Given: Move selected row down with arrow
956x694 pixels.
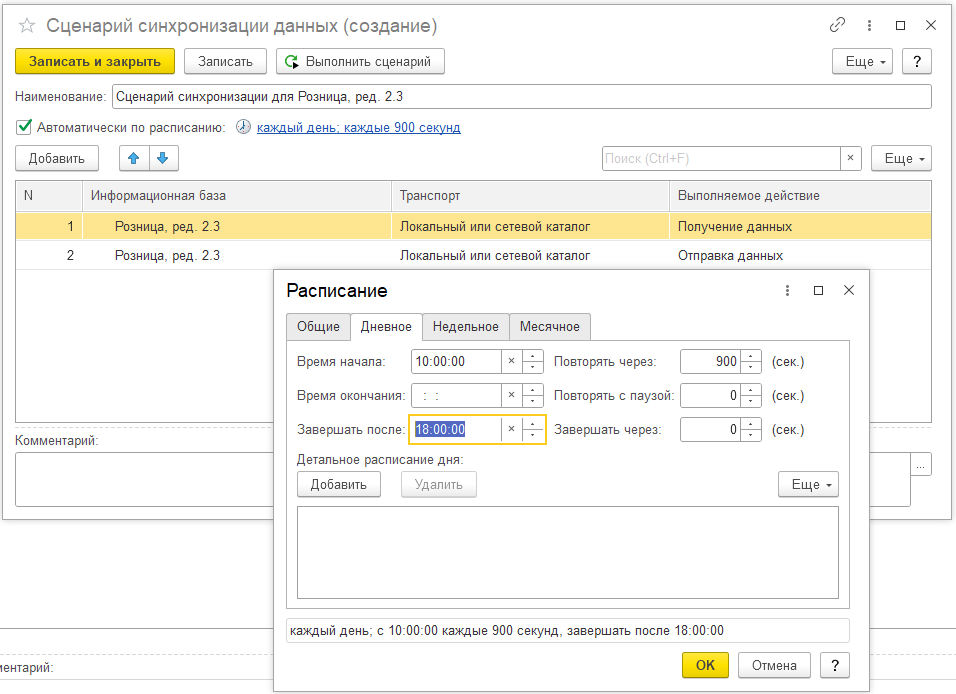Looking at the screenshot, I should point(162,158).
